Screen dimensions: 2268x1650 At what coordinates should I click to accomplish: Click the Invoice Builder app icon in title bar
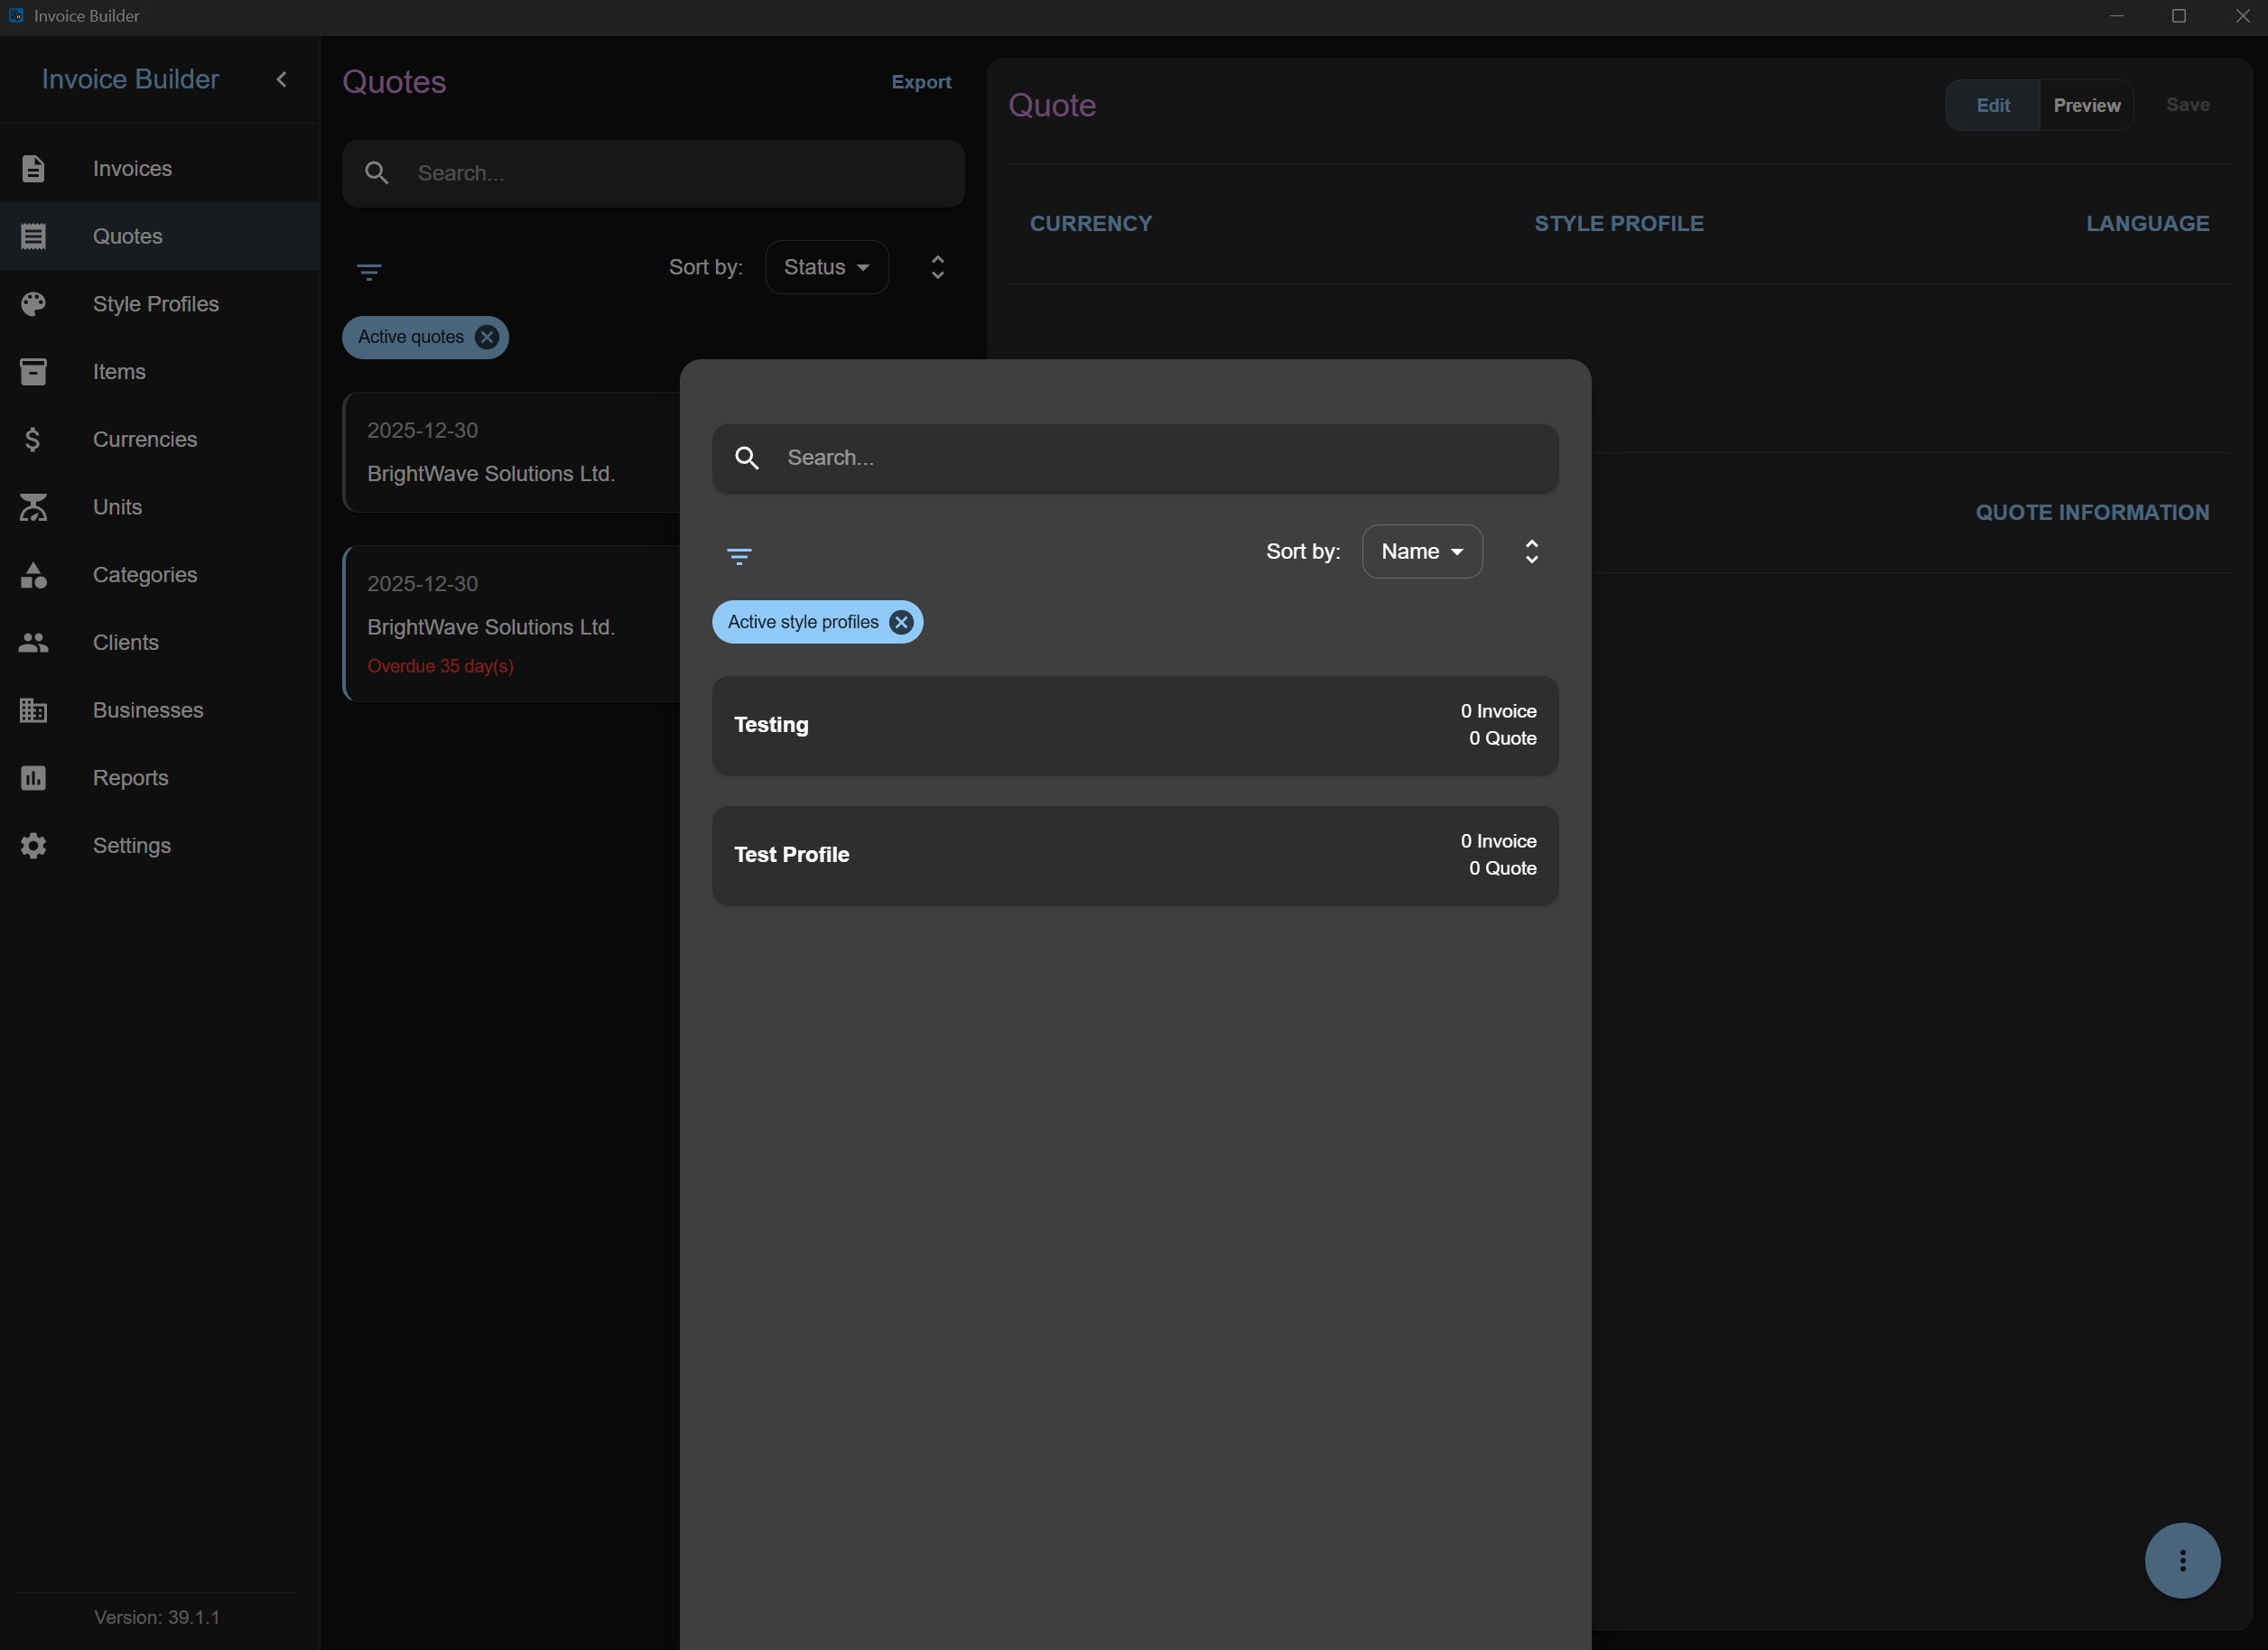coord(16,15)
